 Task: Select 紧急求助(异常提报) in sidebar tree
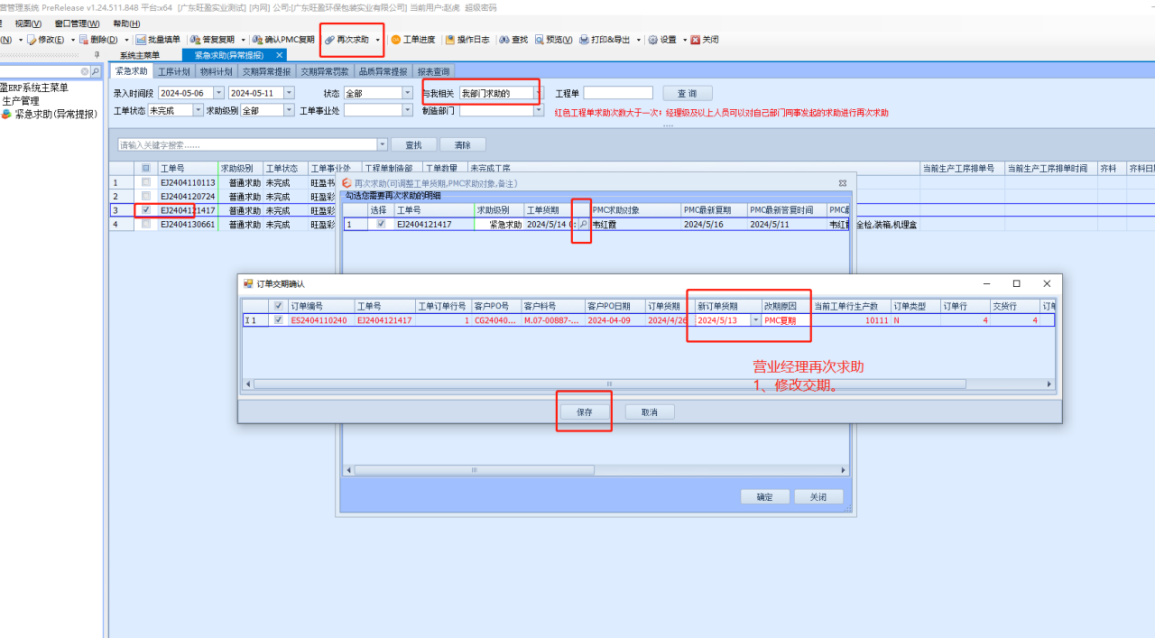pos(56,114)
